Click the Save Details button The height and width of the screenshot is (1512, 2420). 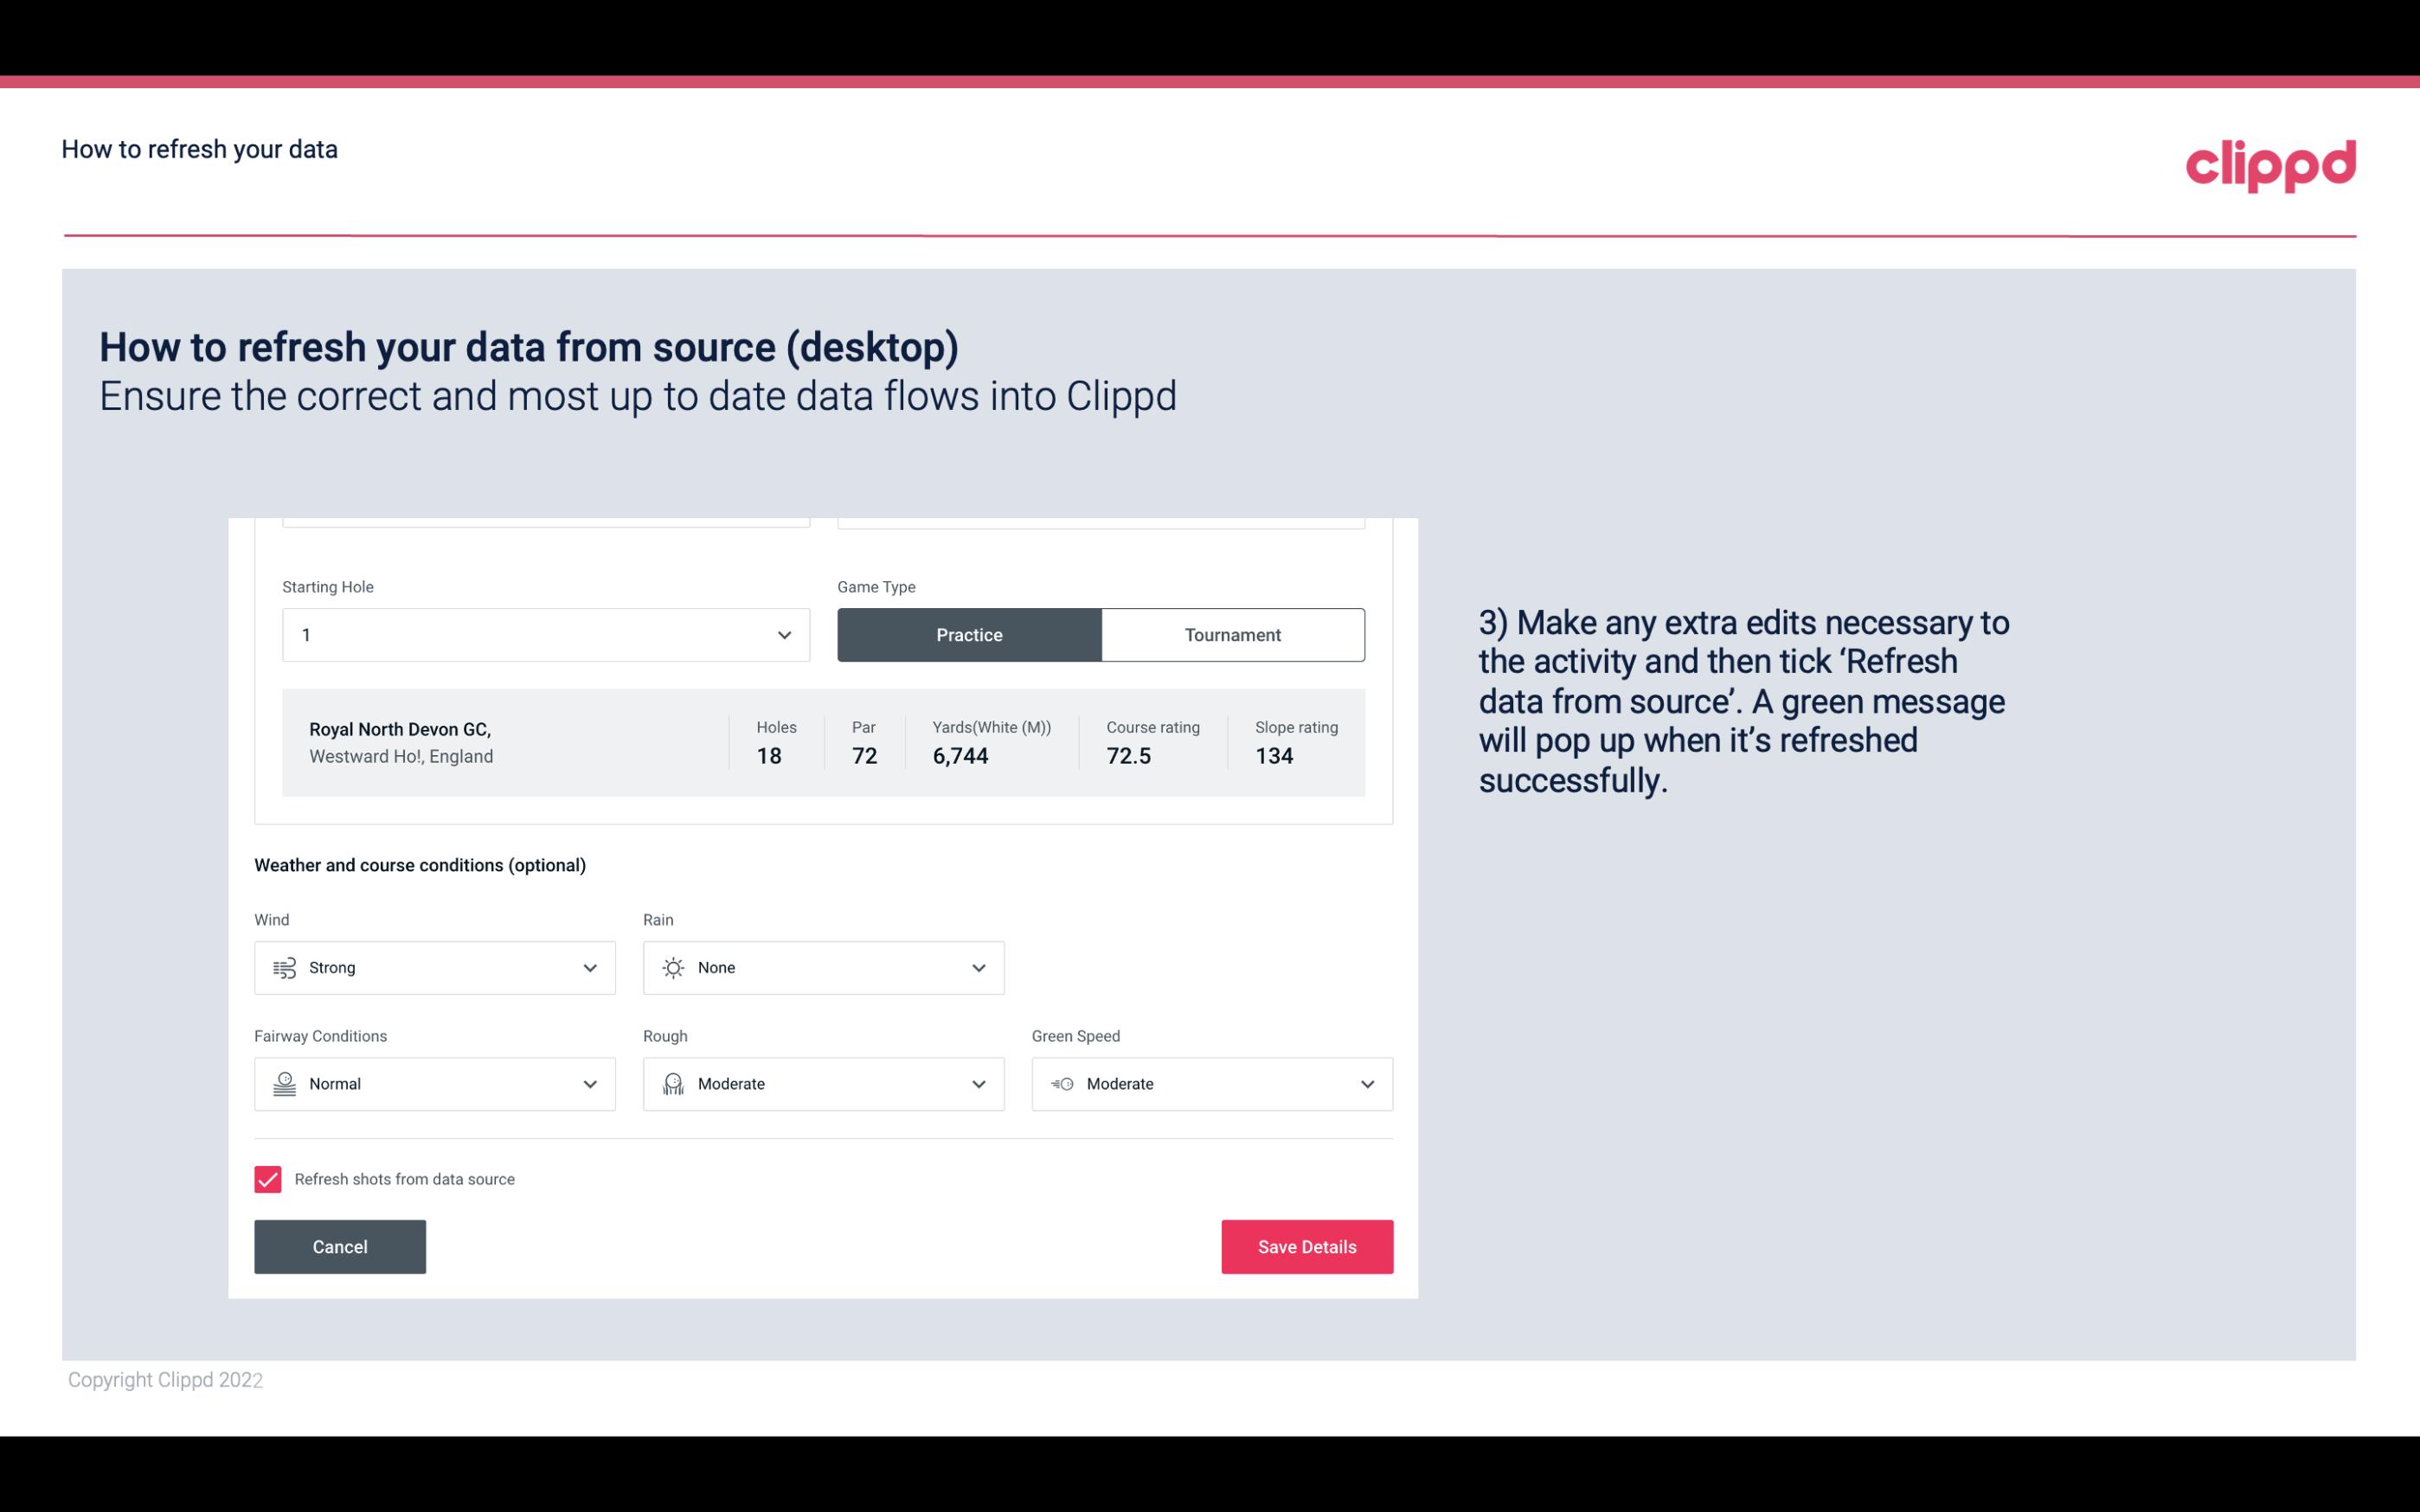[1306, 1246]
